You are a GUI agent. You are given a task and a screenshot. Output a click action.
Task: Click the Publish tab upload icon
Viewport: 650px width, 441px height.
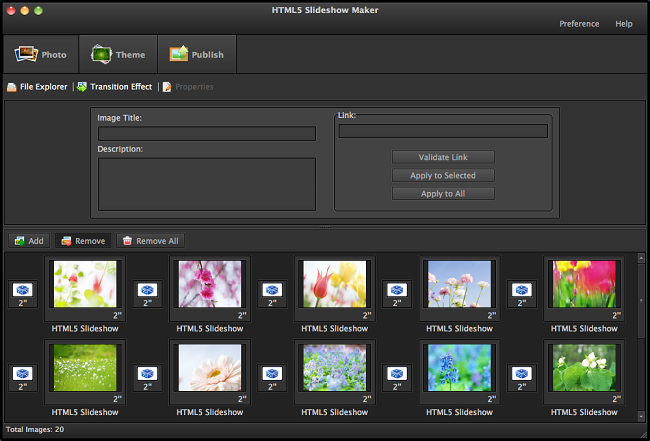click(x=179, y=54)
